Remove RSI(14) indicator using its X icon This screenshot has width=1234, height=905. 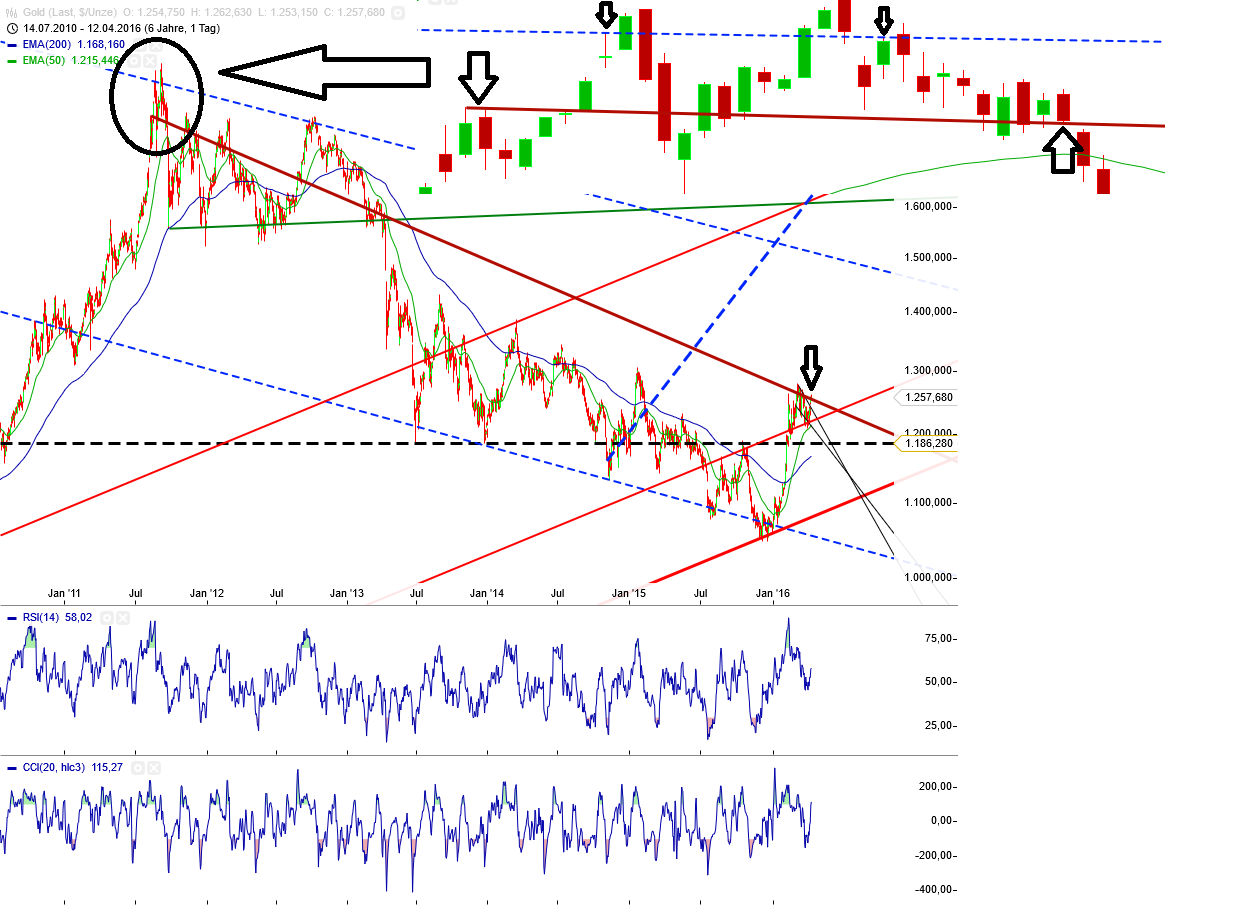coord(123,617)
